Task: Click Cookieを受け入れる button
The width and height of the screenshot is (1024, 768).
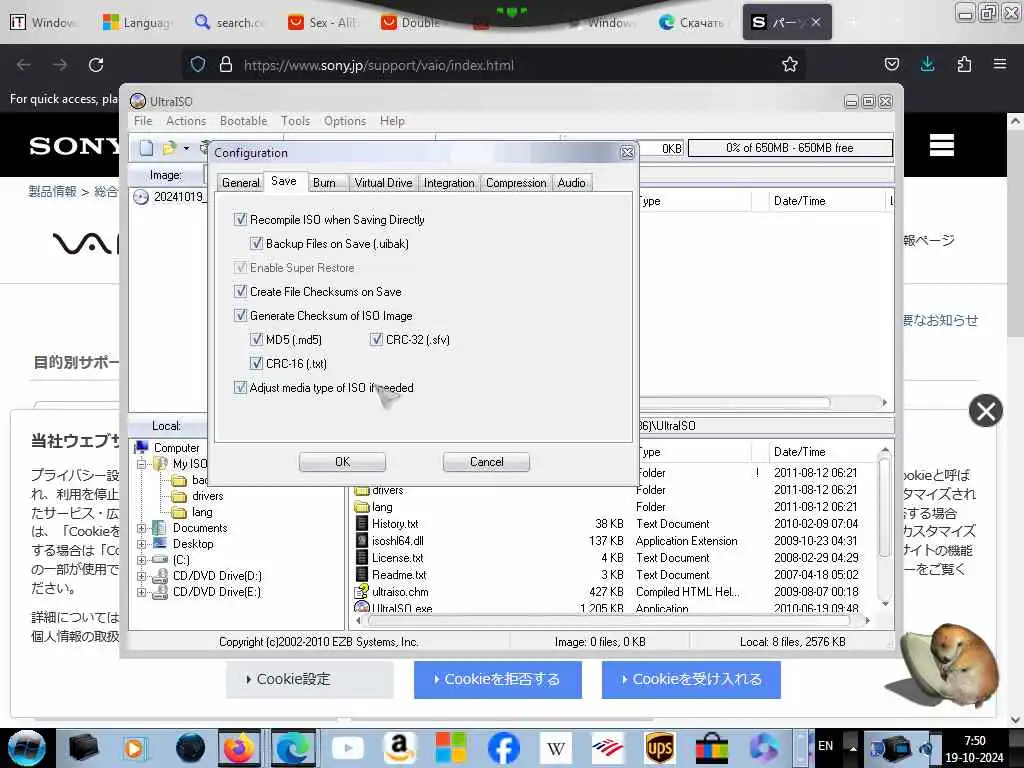Action: click(x=691, y=679)
